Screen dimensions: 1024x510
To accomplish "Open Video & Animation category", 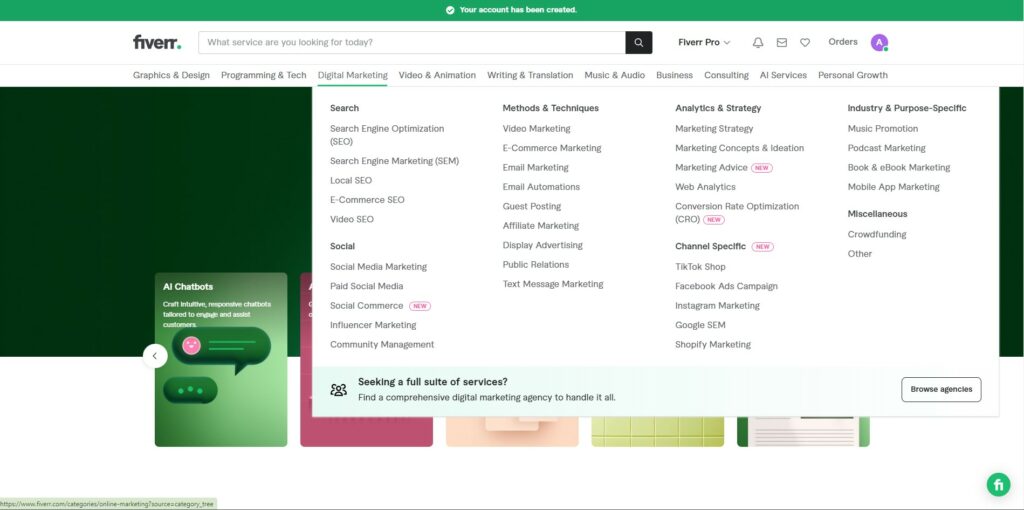I will point(437,75).
